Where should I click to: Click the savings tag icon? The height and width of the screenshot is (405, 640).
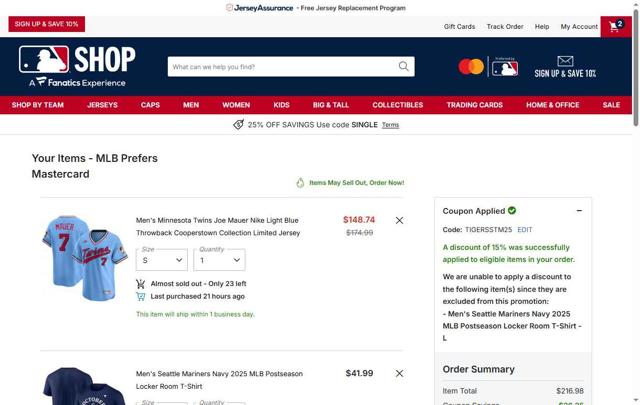point(238,125)
